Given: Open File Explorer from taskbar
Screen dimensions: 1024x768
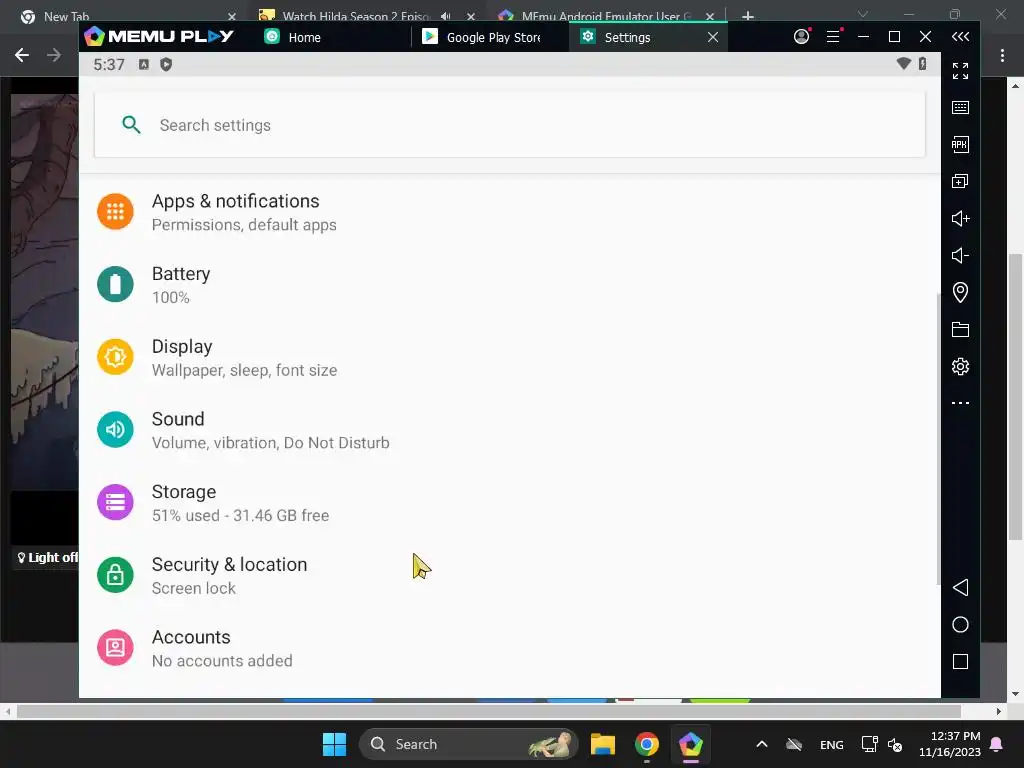Looking at the screenshot, I should pyautogui.click(x=603, y=744).
